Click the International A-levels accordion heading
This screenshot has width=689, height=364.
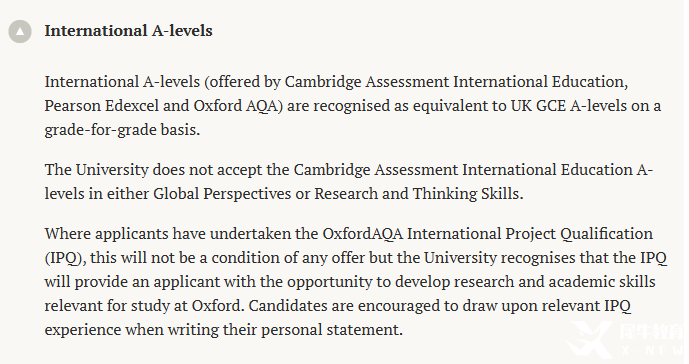tap(128, 31)
